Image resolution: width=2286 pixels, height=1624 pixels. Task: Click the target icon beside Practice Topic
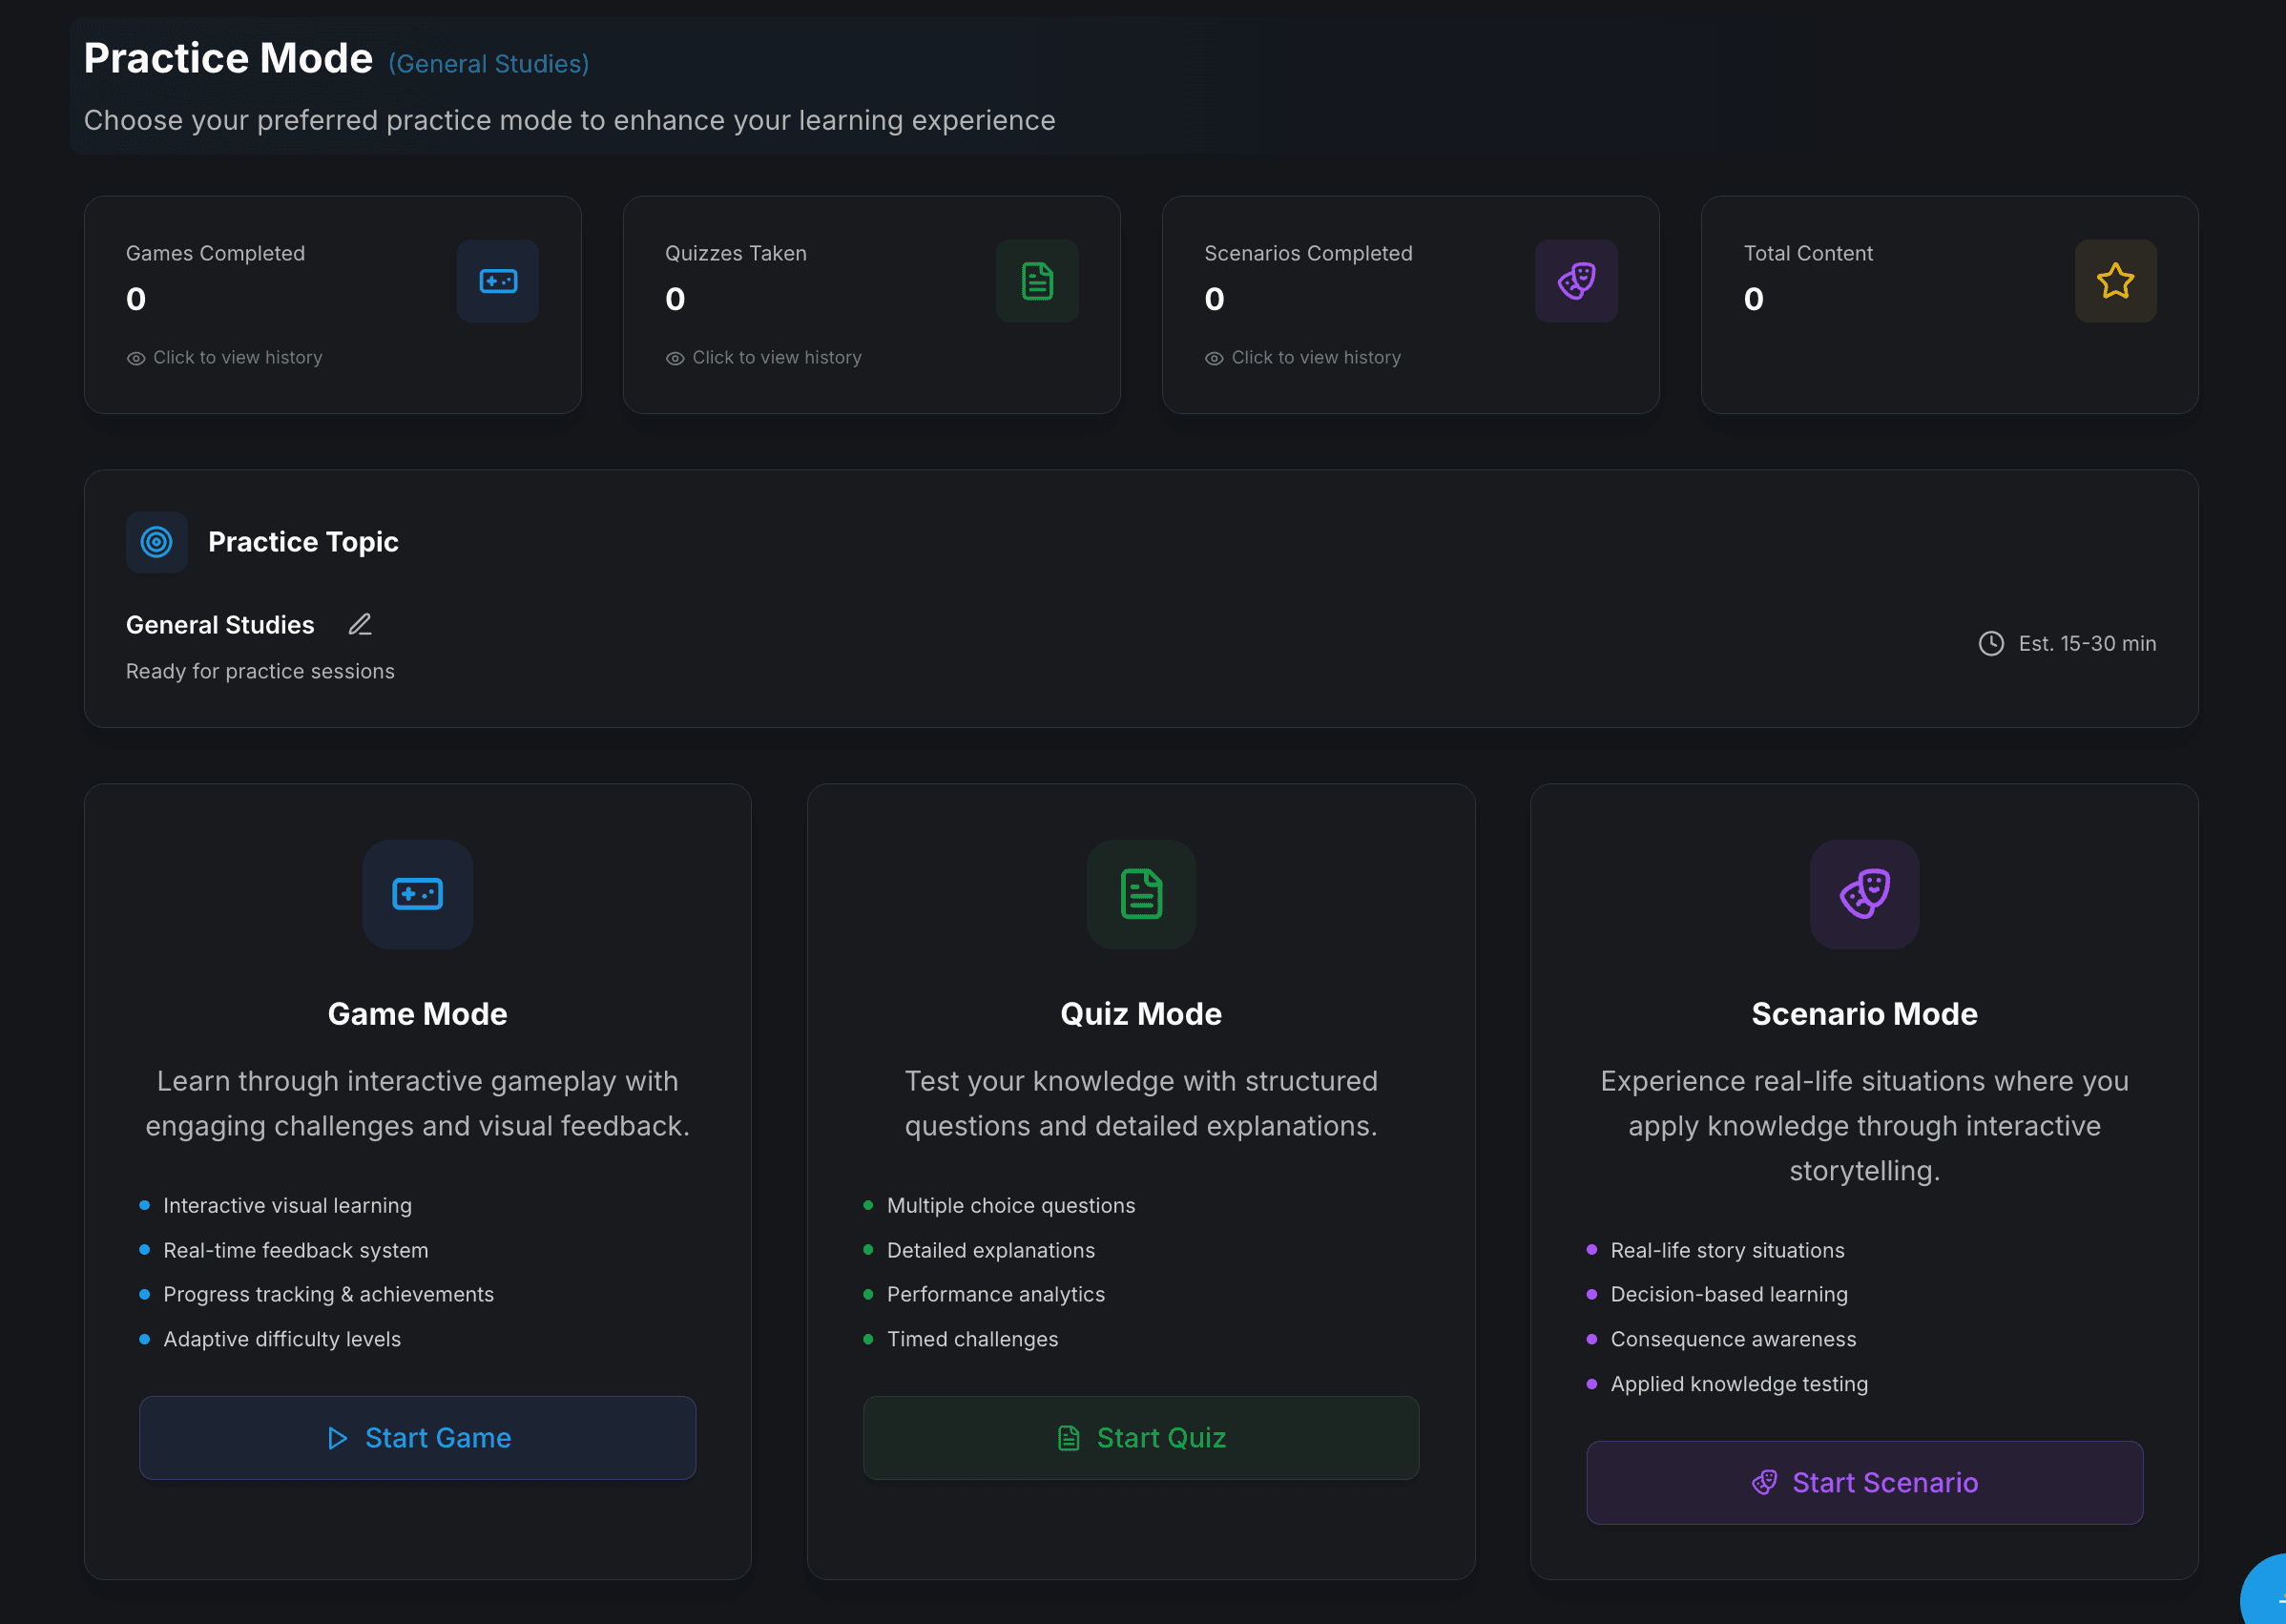coord(157,542)
